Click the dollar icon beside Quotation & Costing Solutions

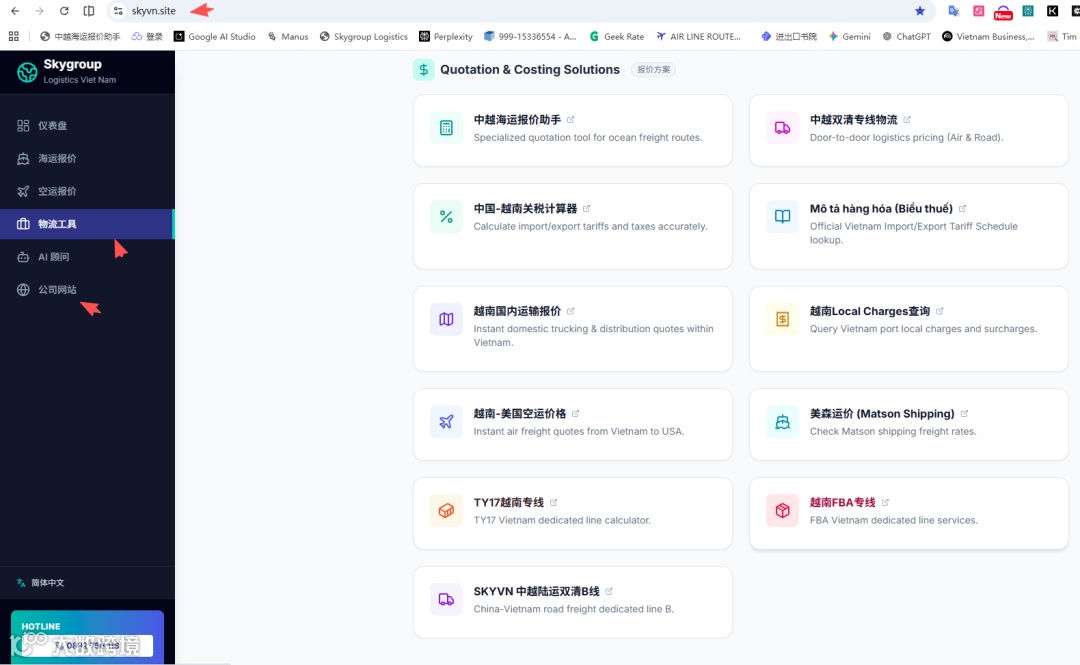[424, 70]
